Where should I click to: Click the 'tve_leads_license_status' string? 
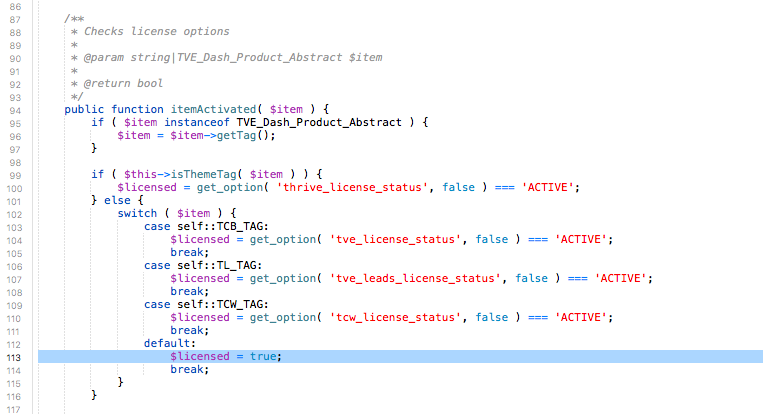(x=415, y=278)
